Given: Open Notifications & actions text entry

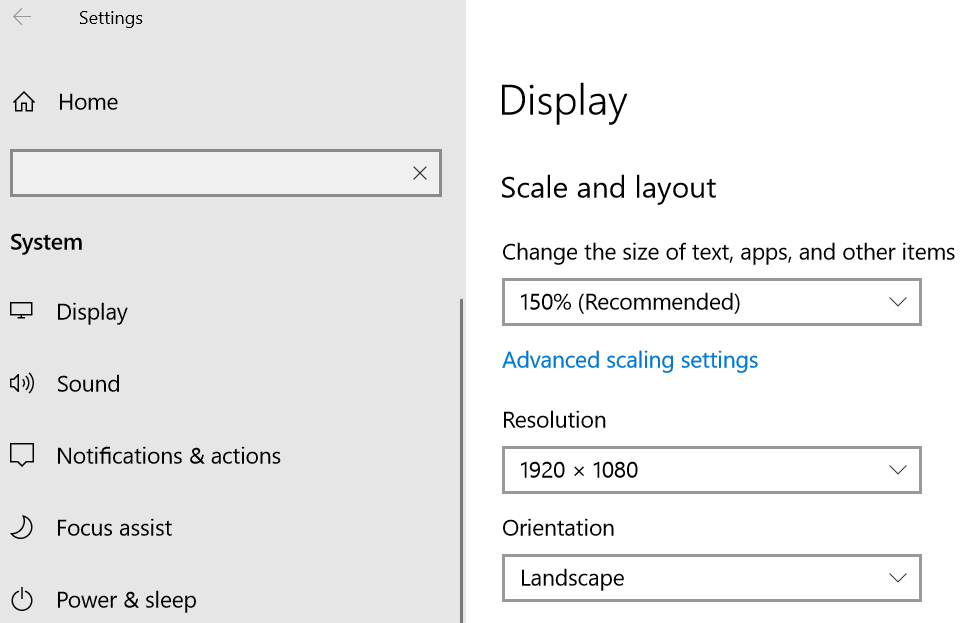Looking at the screenshot, I should (168, 456).
